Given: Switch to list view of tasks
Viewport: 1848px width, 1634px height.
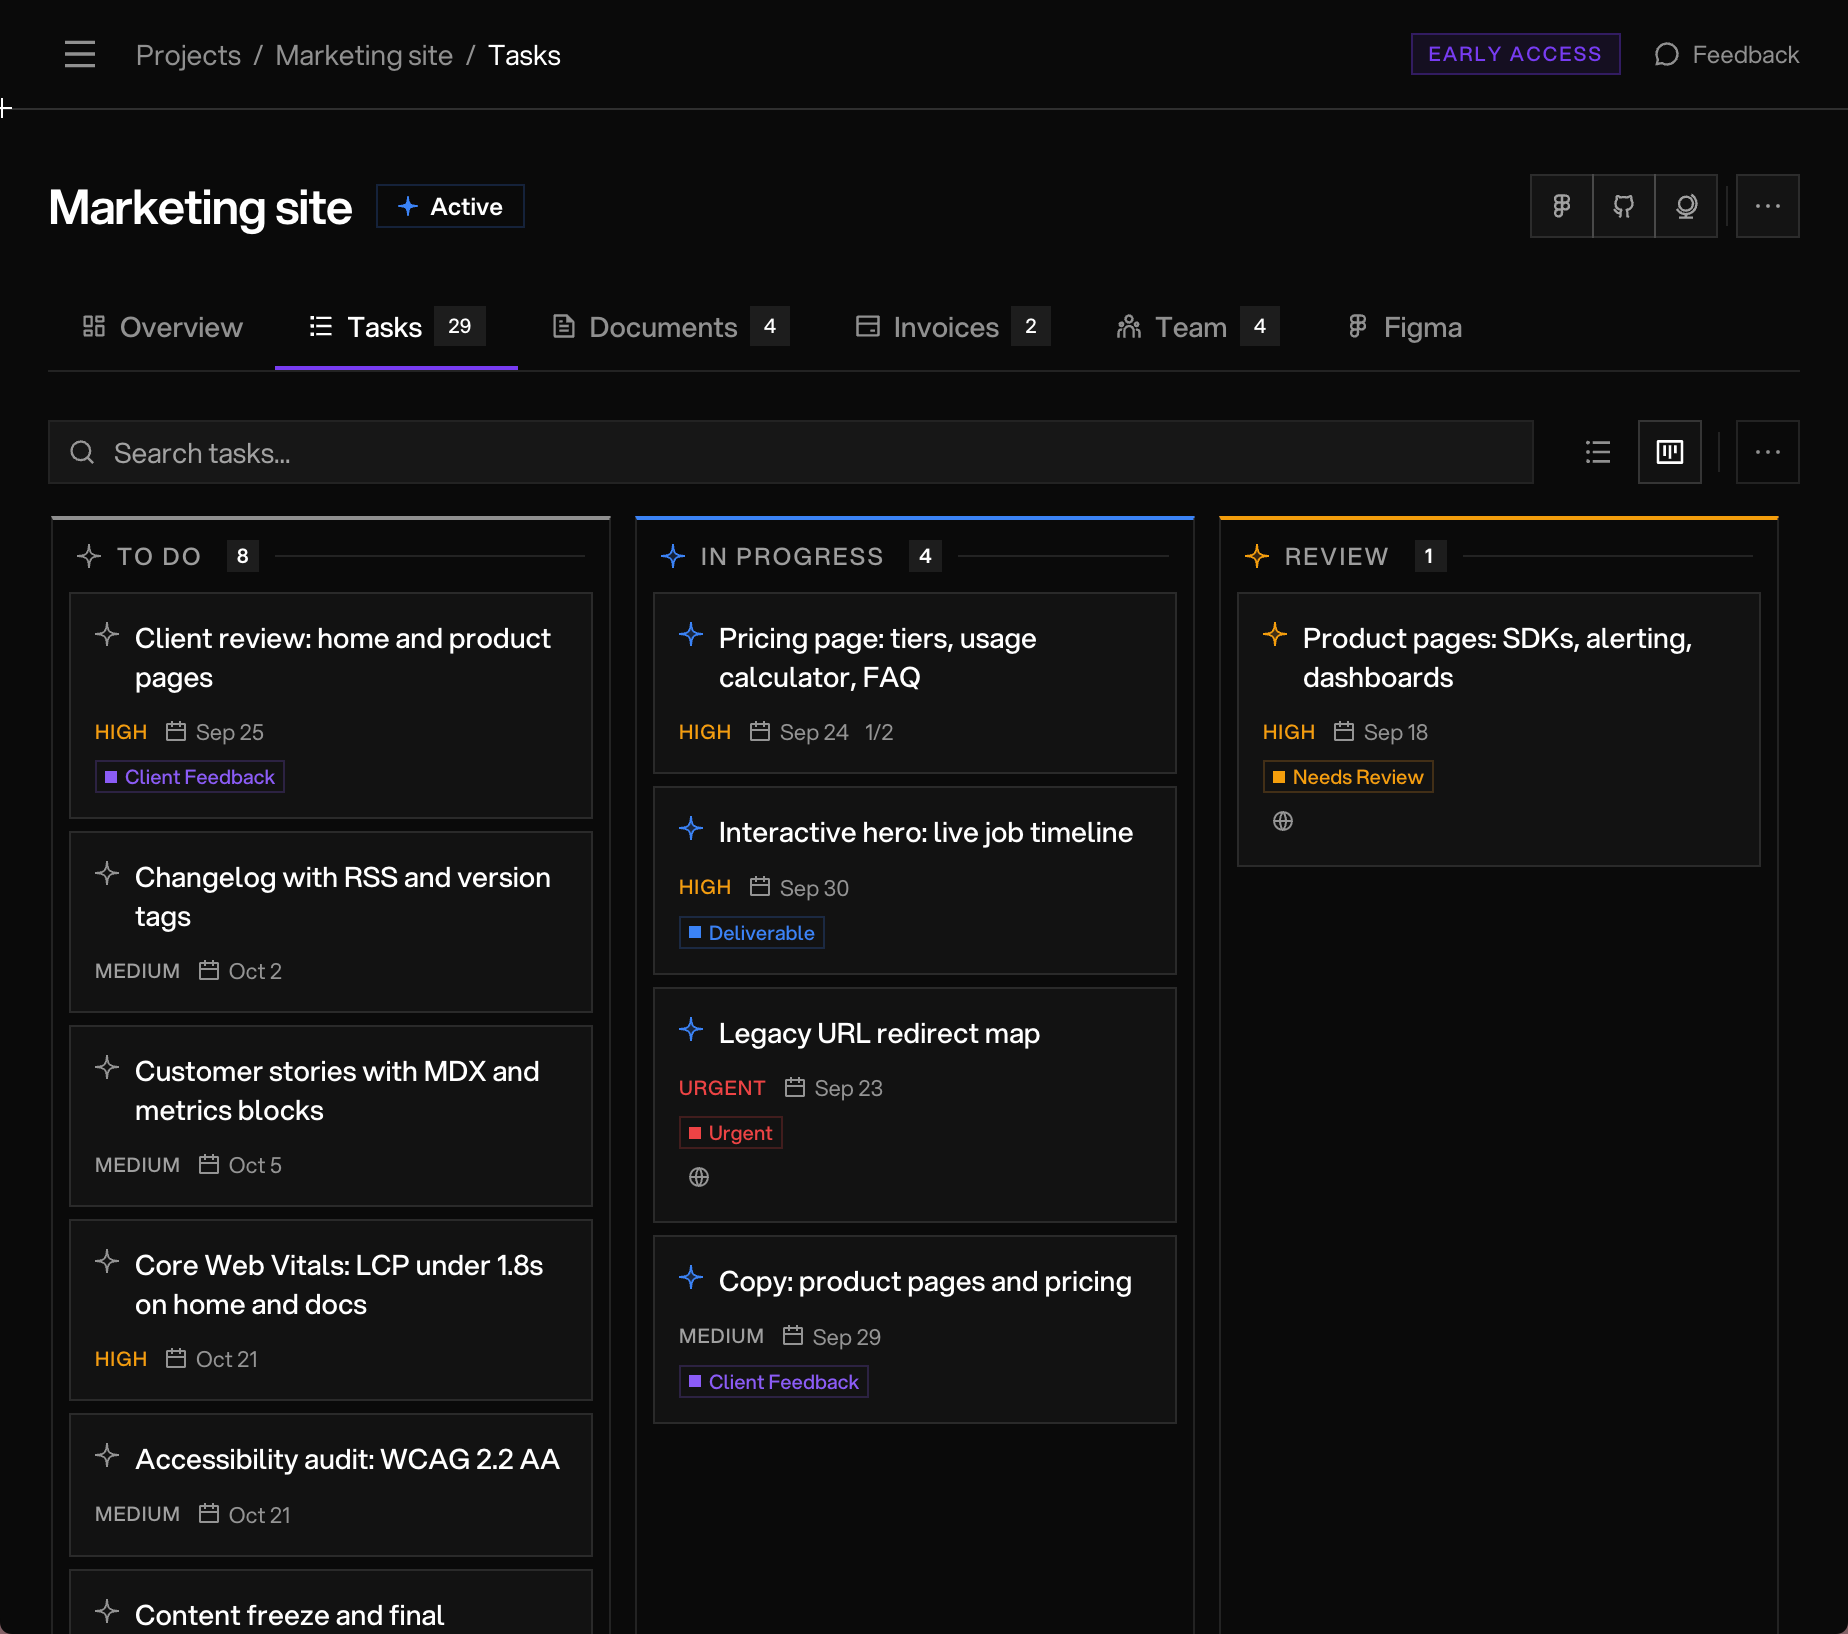Looking at the screenshot, I should 1598,452.
